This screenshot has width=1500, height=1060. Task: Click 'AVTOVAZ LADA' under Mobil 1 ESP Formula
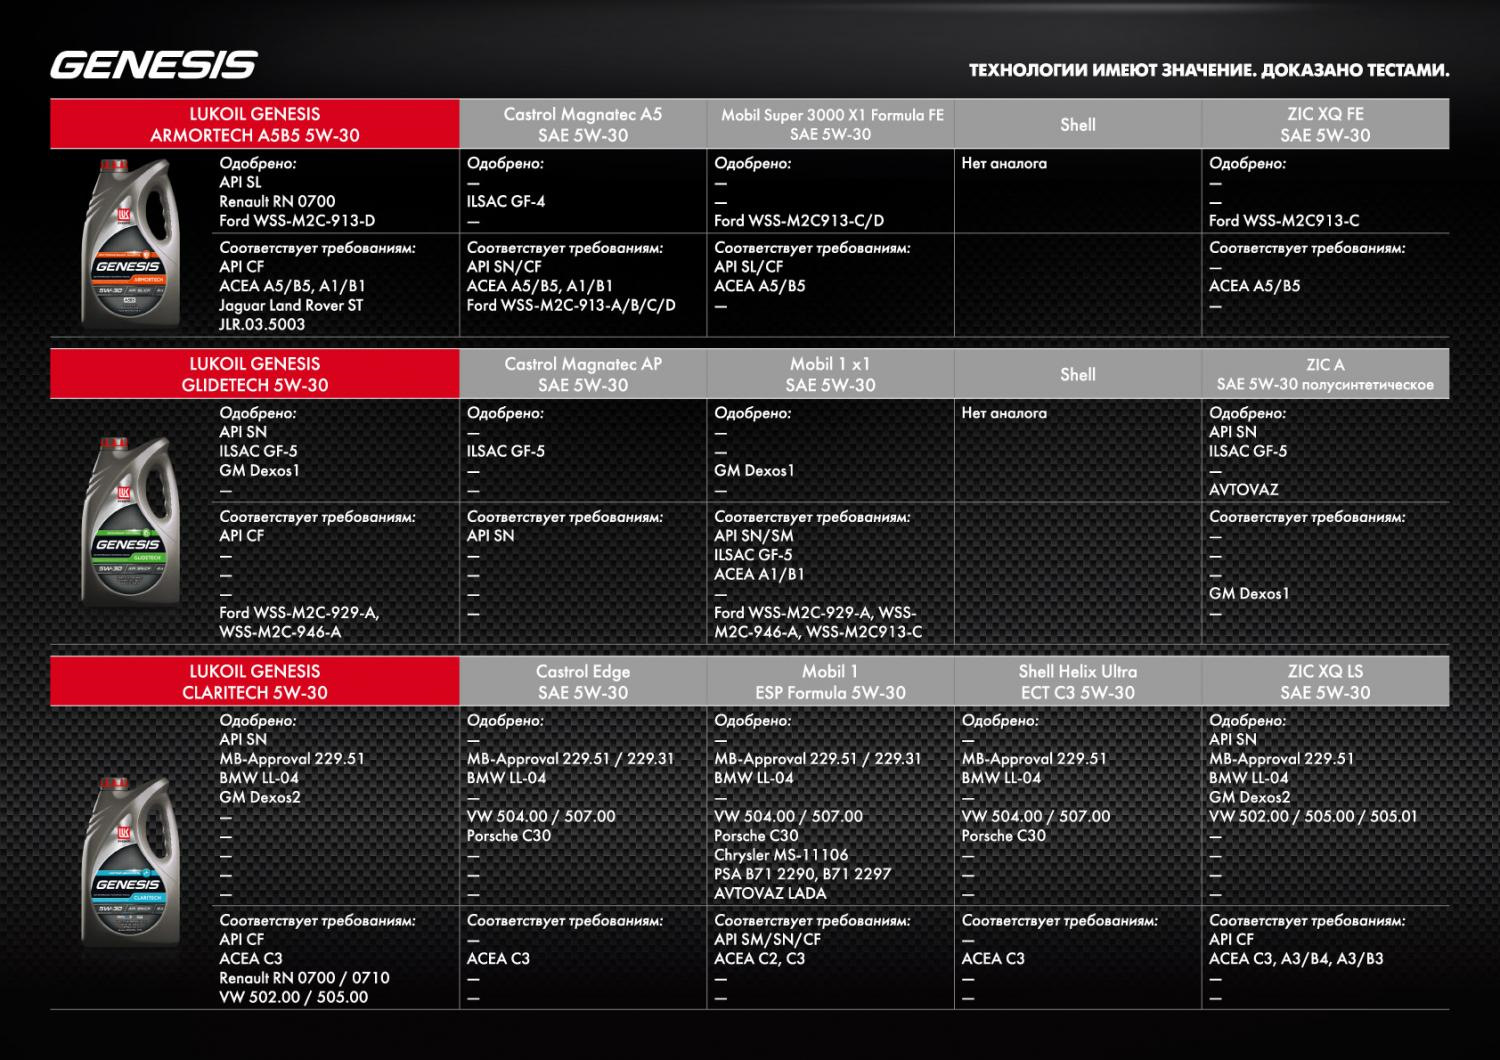pos(770,893)
